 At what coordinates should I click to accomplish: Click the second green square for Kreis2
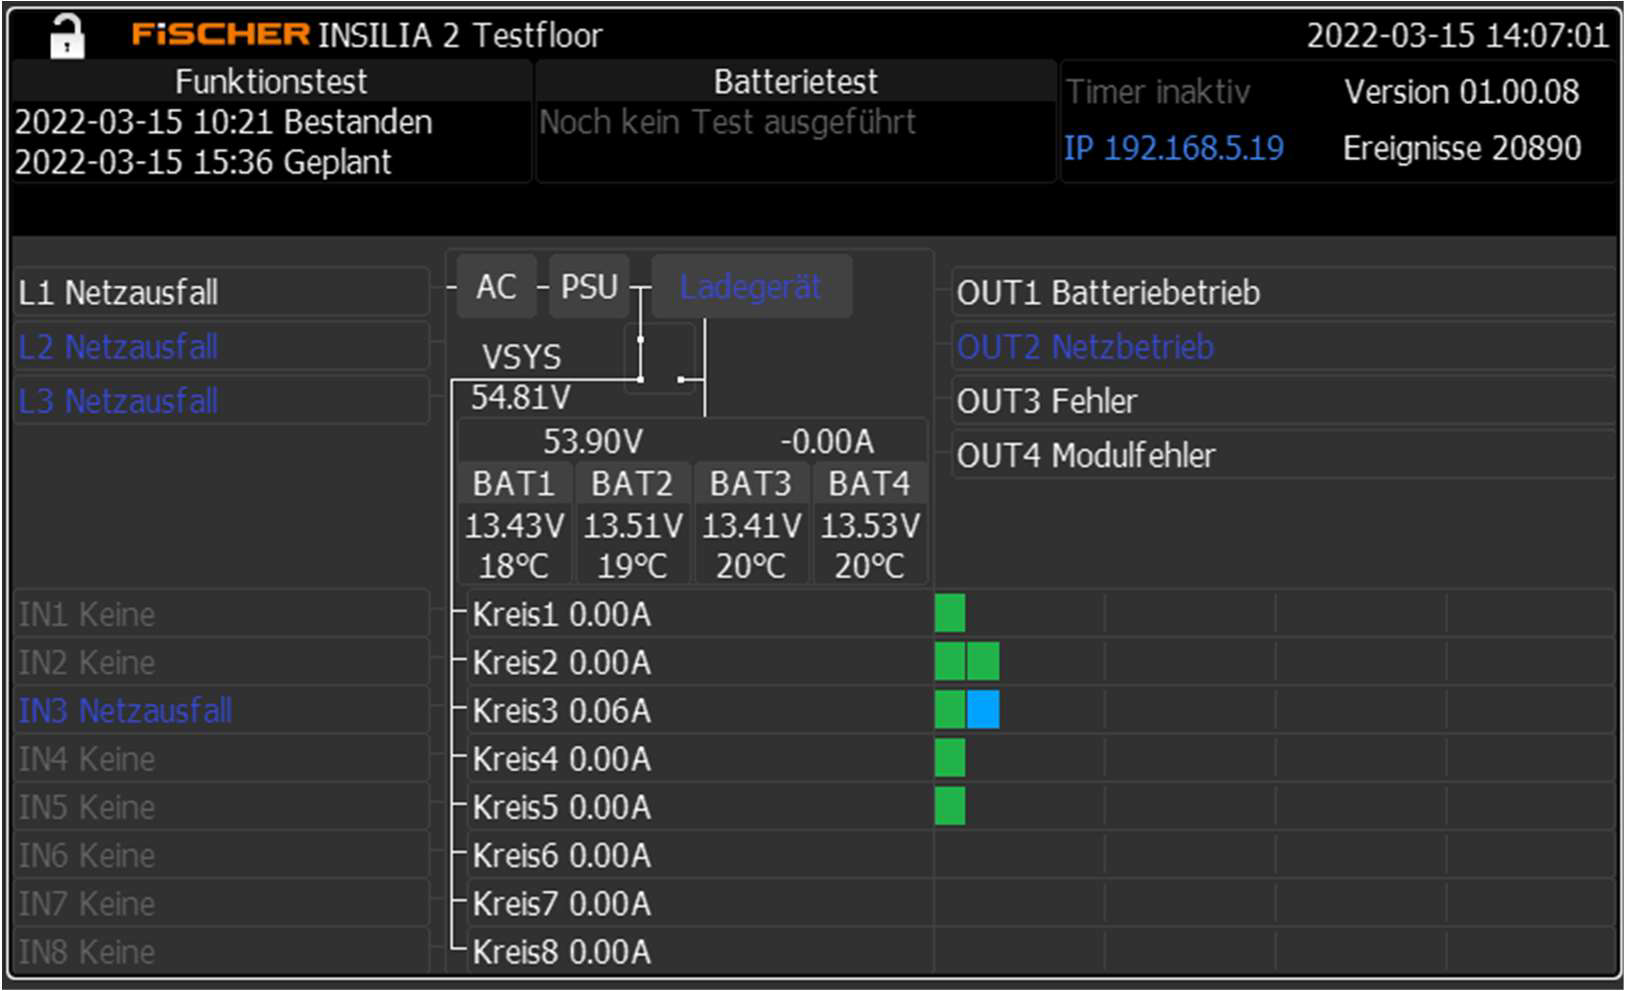tap(983, 662)
